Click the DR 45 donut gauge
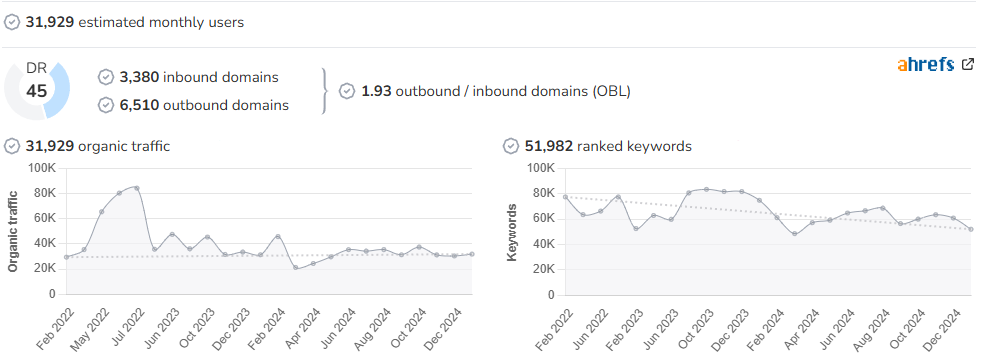The width and height of the screenshot is (986, 363). (x=36, y=90)
